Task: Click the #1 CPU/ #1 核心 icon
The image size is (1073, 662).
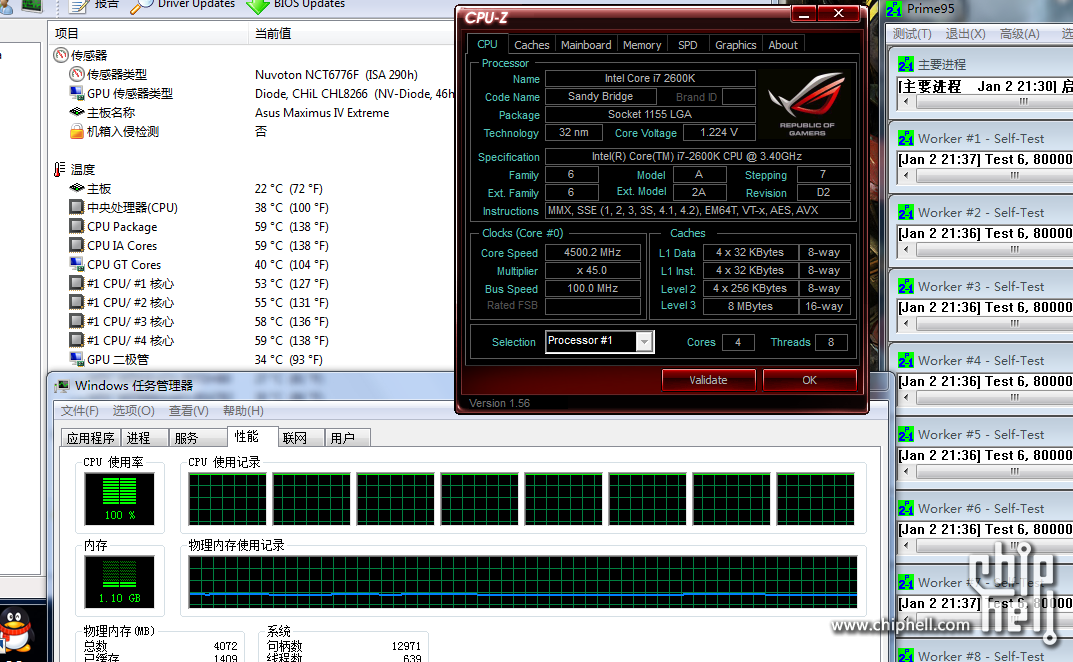Action: pyautogui.click(x=77, y=283)
